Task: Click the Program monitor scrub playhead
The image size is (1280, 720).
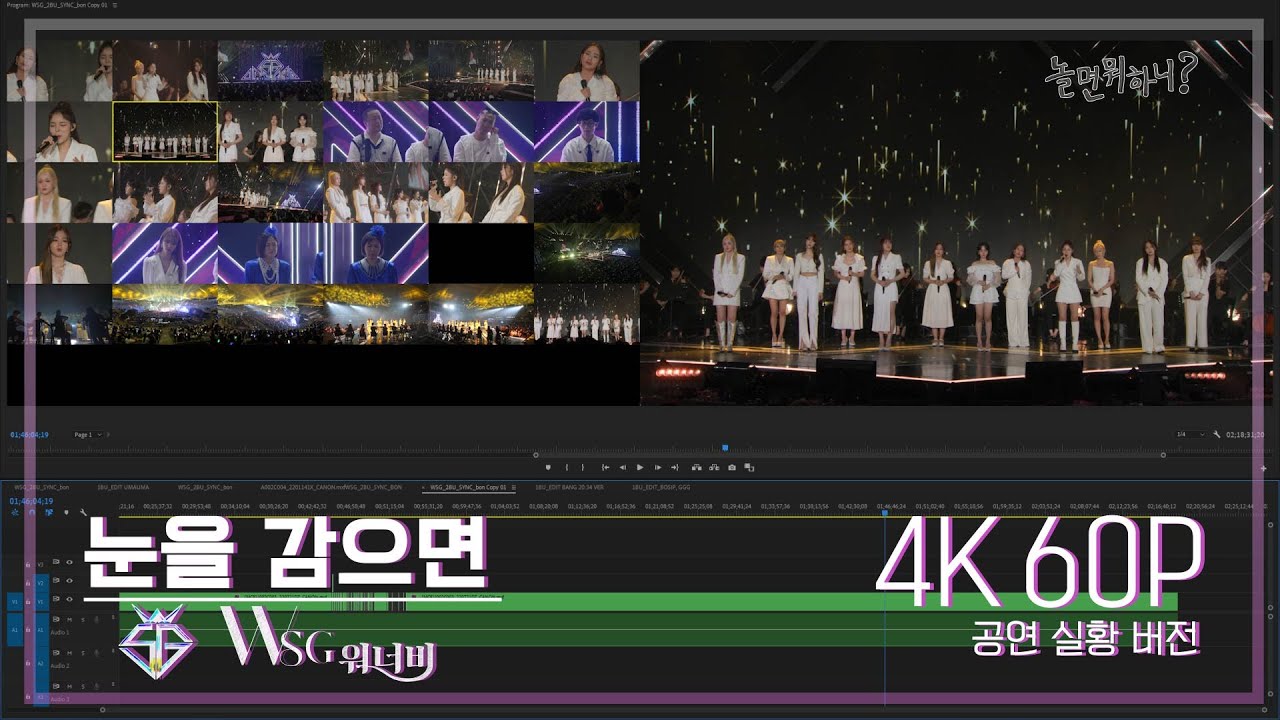Action: coord(725,448)
